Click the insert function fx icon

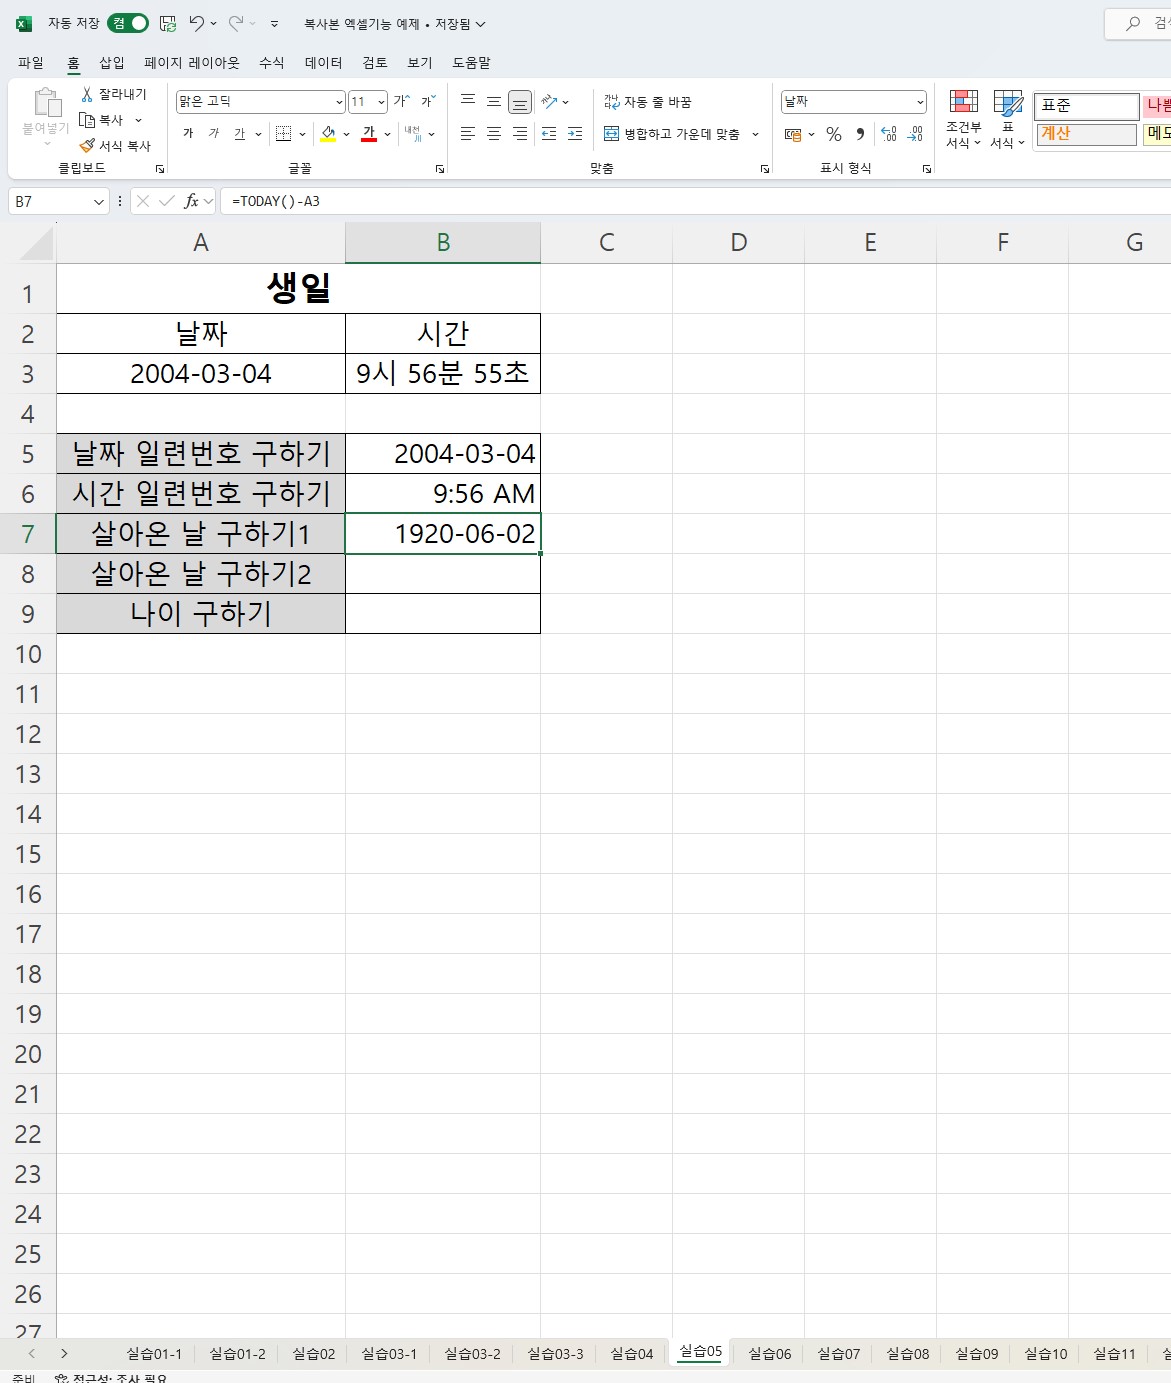pos(191,201)
